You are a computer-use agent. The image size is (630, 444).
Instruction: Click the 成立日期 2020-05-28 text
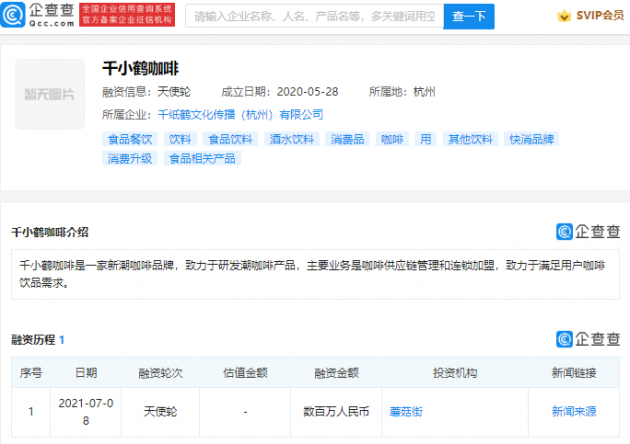pos(280,92)
